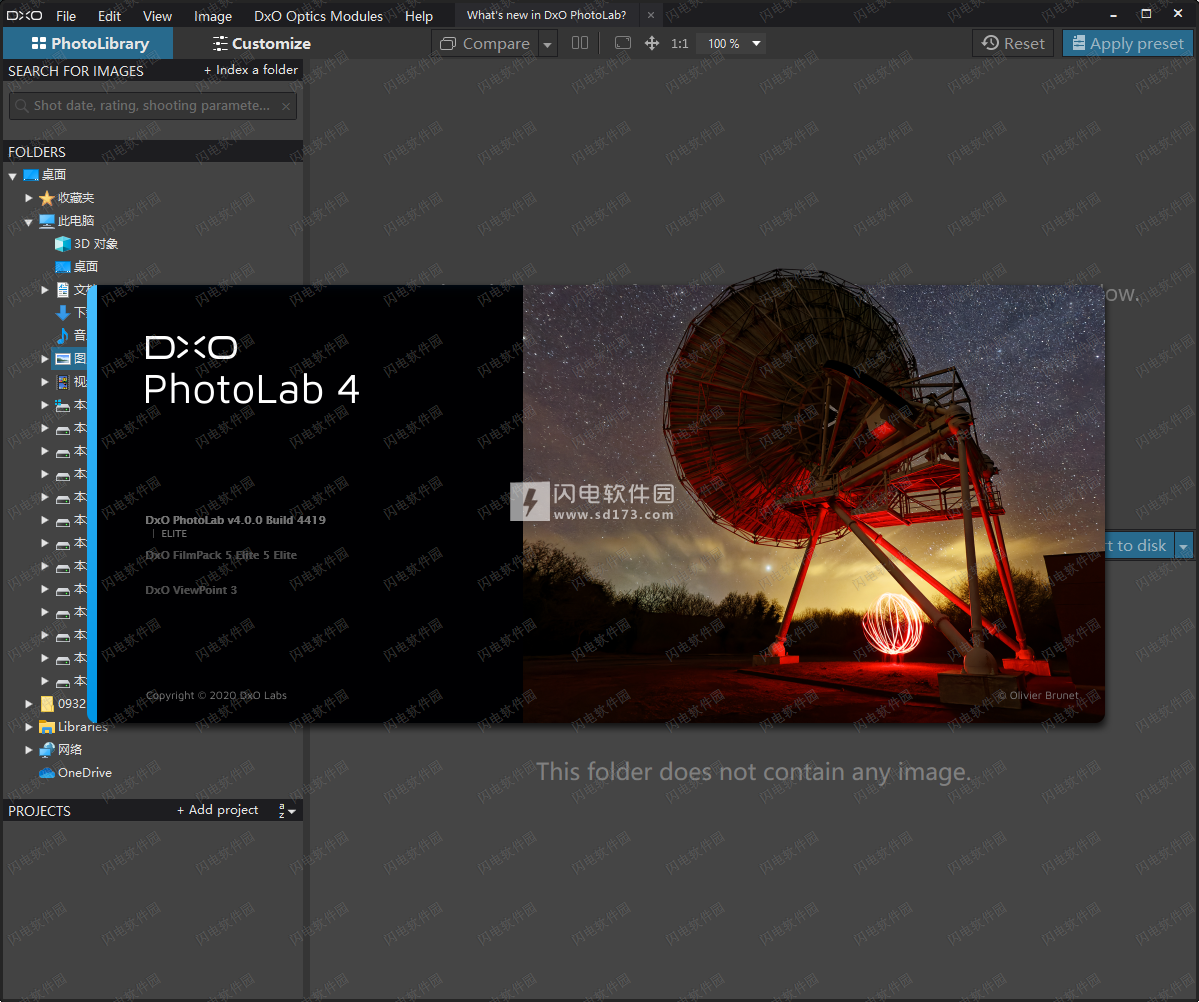Click the root Desktop monitor icon

point(31,175)
